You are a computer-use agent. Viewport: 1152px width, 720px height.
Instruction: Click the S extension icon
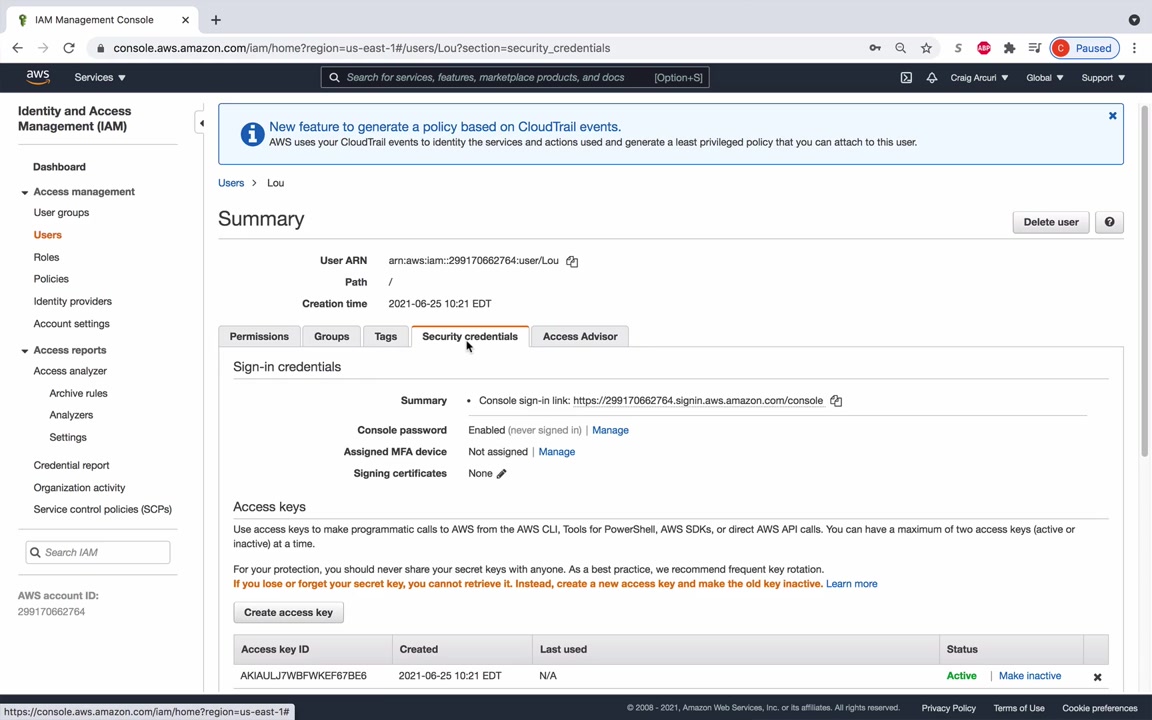958,48
